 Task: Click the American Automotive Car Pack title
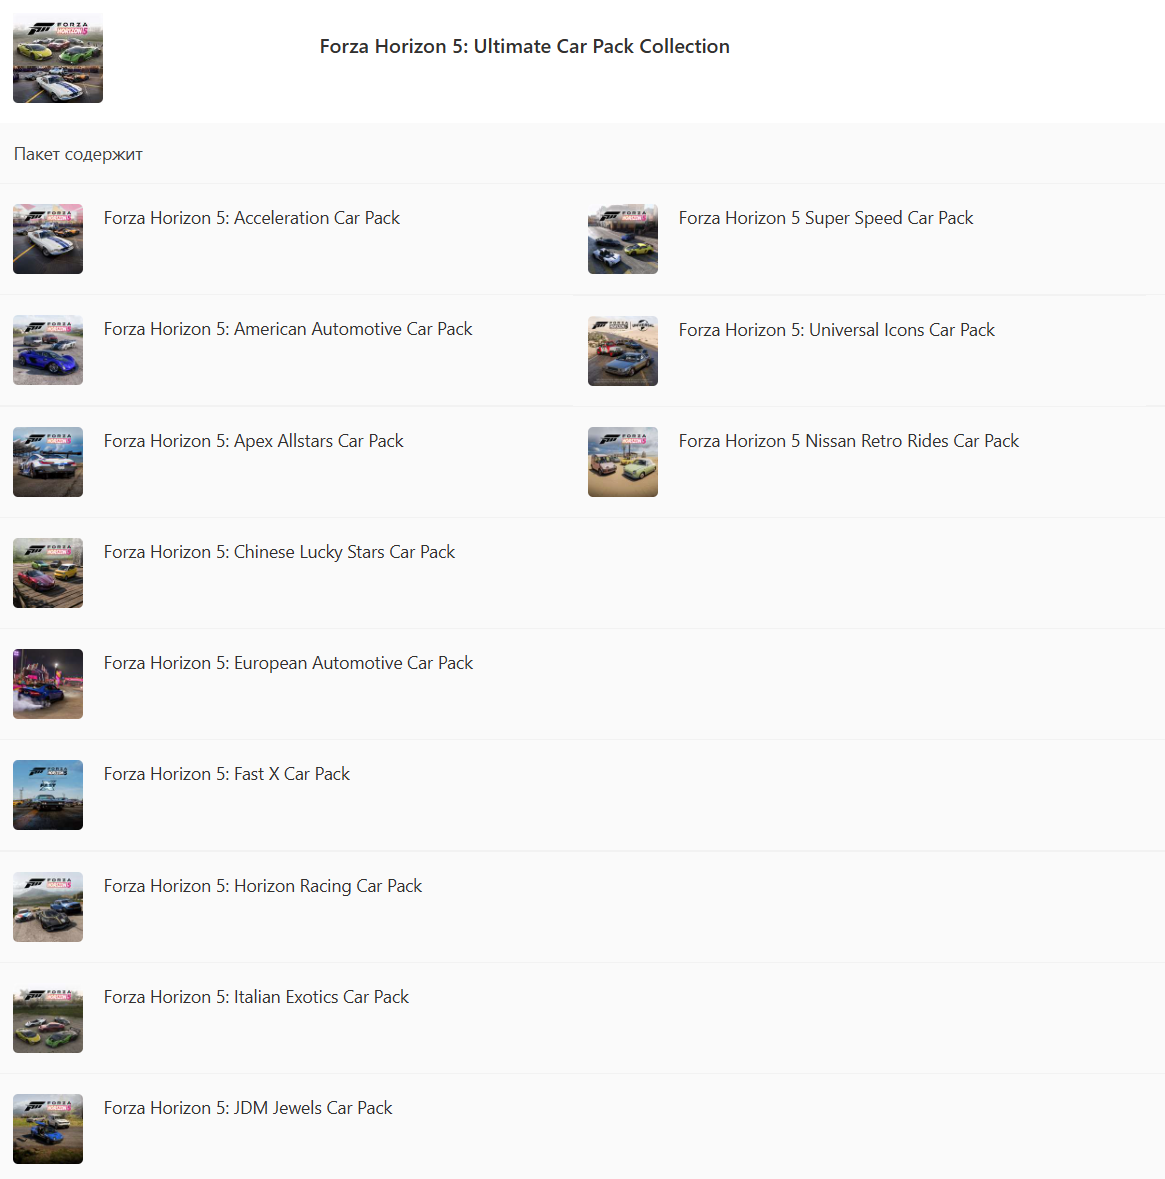(x=288, y=329)
